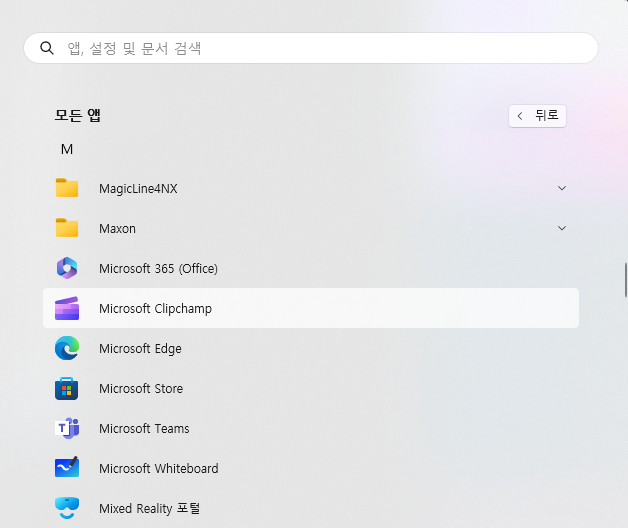Screen dimensions: 628x528
Task: Launch Microsoft Edge from its icon
Action: coord(67,348)
